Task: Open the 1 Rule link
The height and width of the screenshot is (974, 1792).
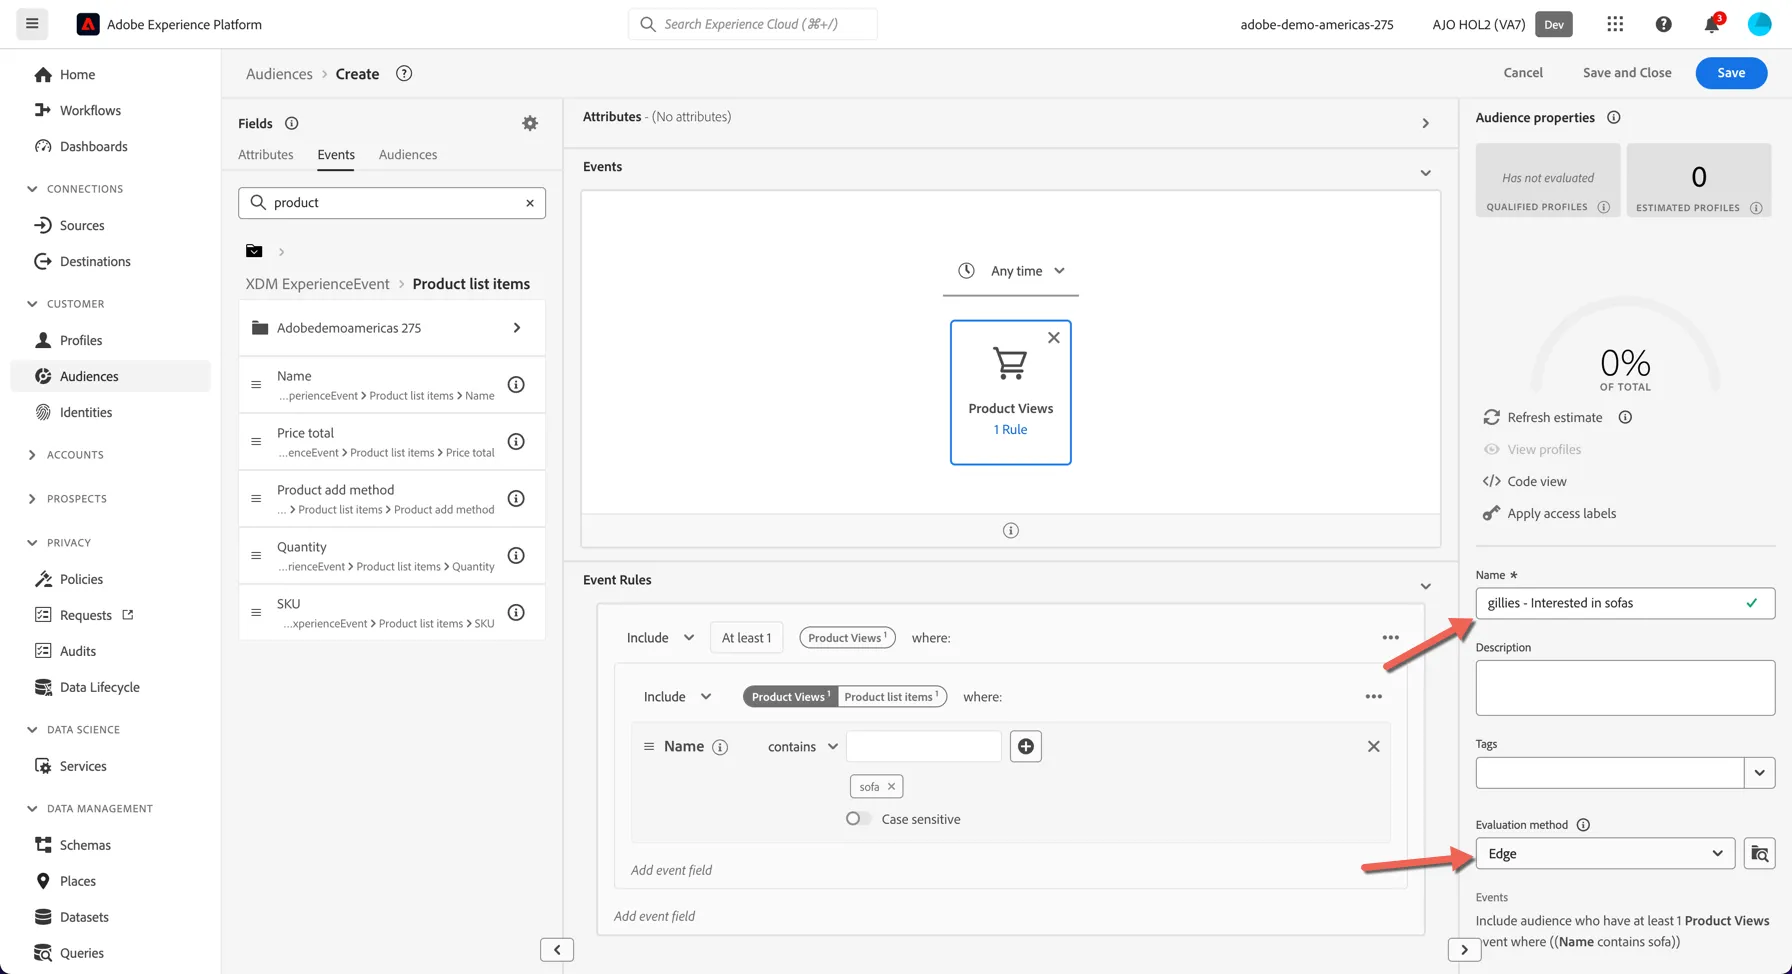Action: coord(1010,430)
